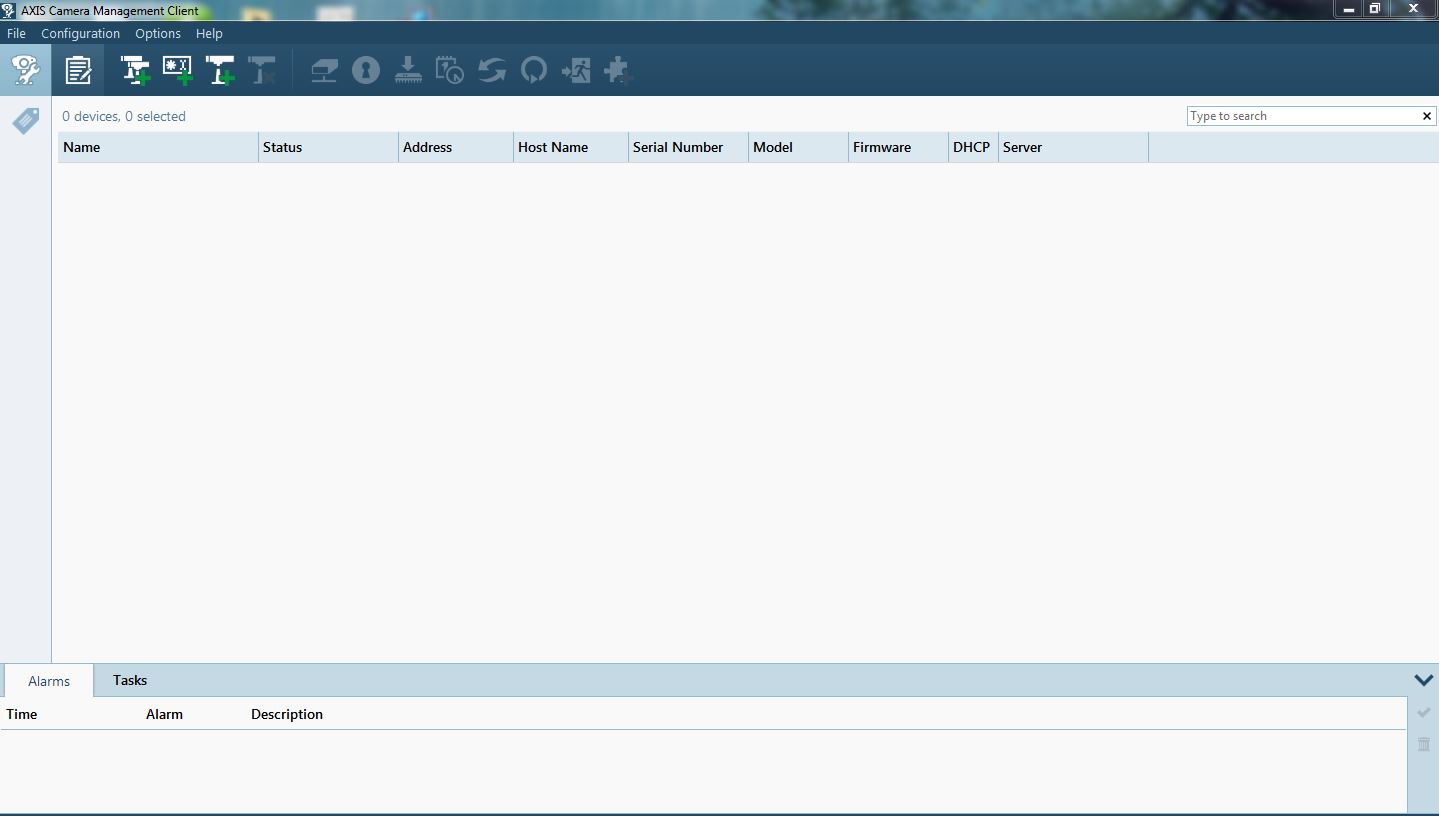
Task: Sort devices by the Model column
Action: click(x=798, y=147)
